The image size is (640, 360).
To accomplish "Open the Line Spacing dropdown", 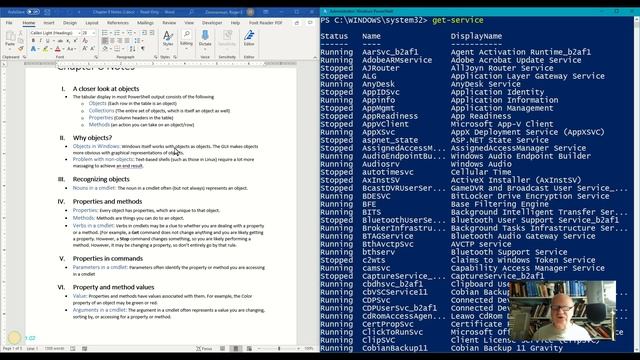I will 138,41.
